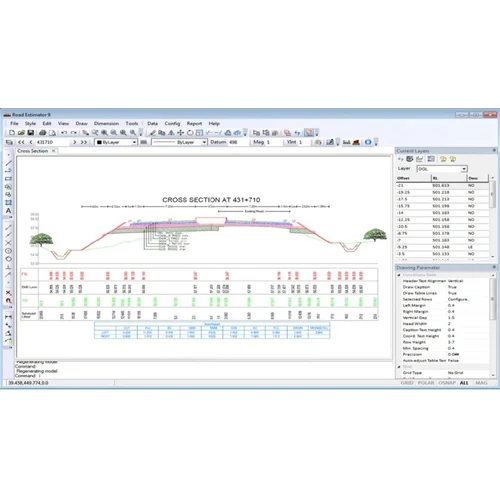Toggle POLAR mode in status bar
Screen dimensions: 500x500
426,383
